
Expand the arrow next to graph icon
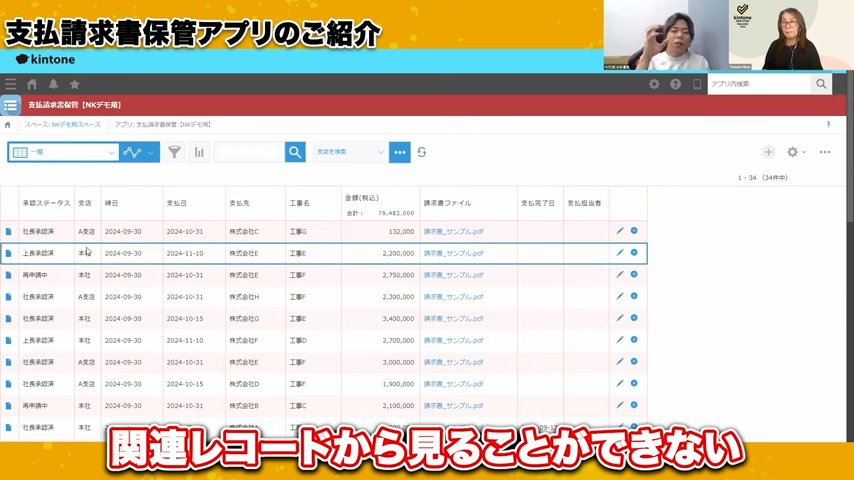tap(151, 152)
